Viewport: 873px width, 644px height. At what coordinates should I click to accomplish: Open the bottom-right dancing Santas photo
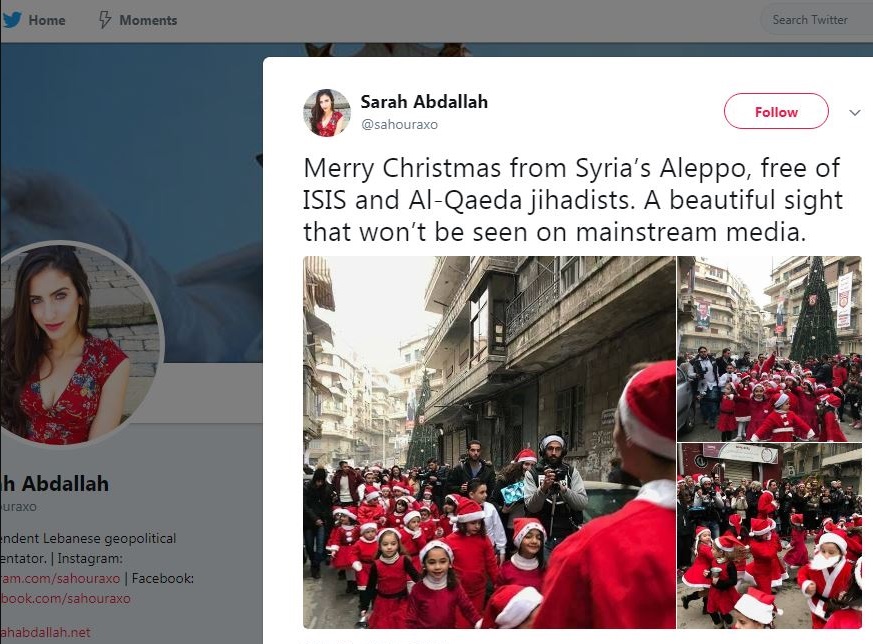click(x=769, y=536)
